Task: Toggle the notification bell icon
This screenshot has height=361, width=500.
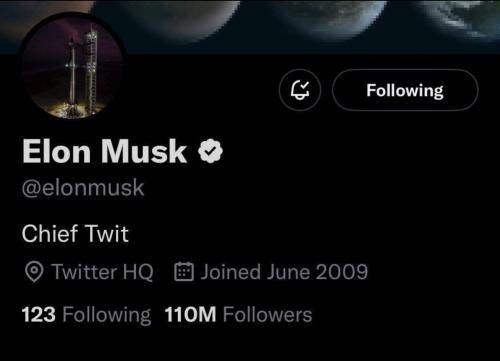Action: pyautogui.click(x=300, y=90)
